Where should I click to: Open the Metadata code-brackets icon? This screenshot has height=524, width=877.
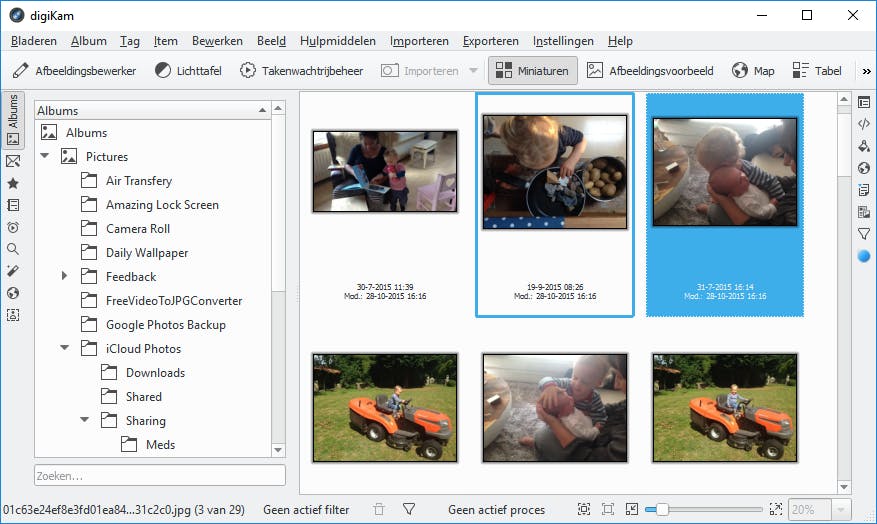click(x=864, y=124)
